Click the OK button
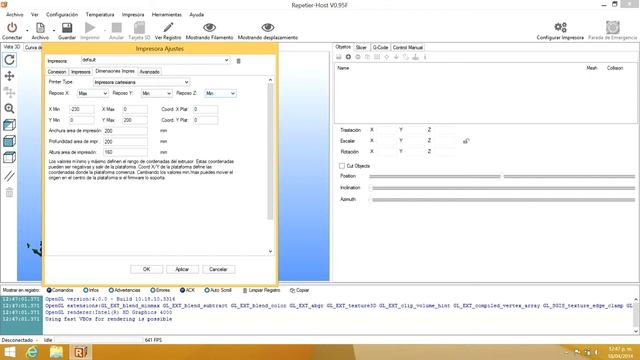Viewport: 640px width, 360px height. [147, 269]
